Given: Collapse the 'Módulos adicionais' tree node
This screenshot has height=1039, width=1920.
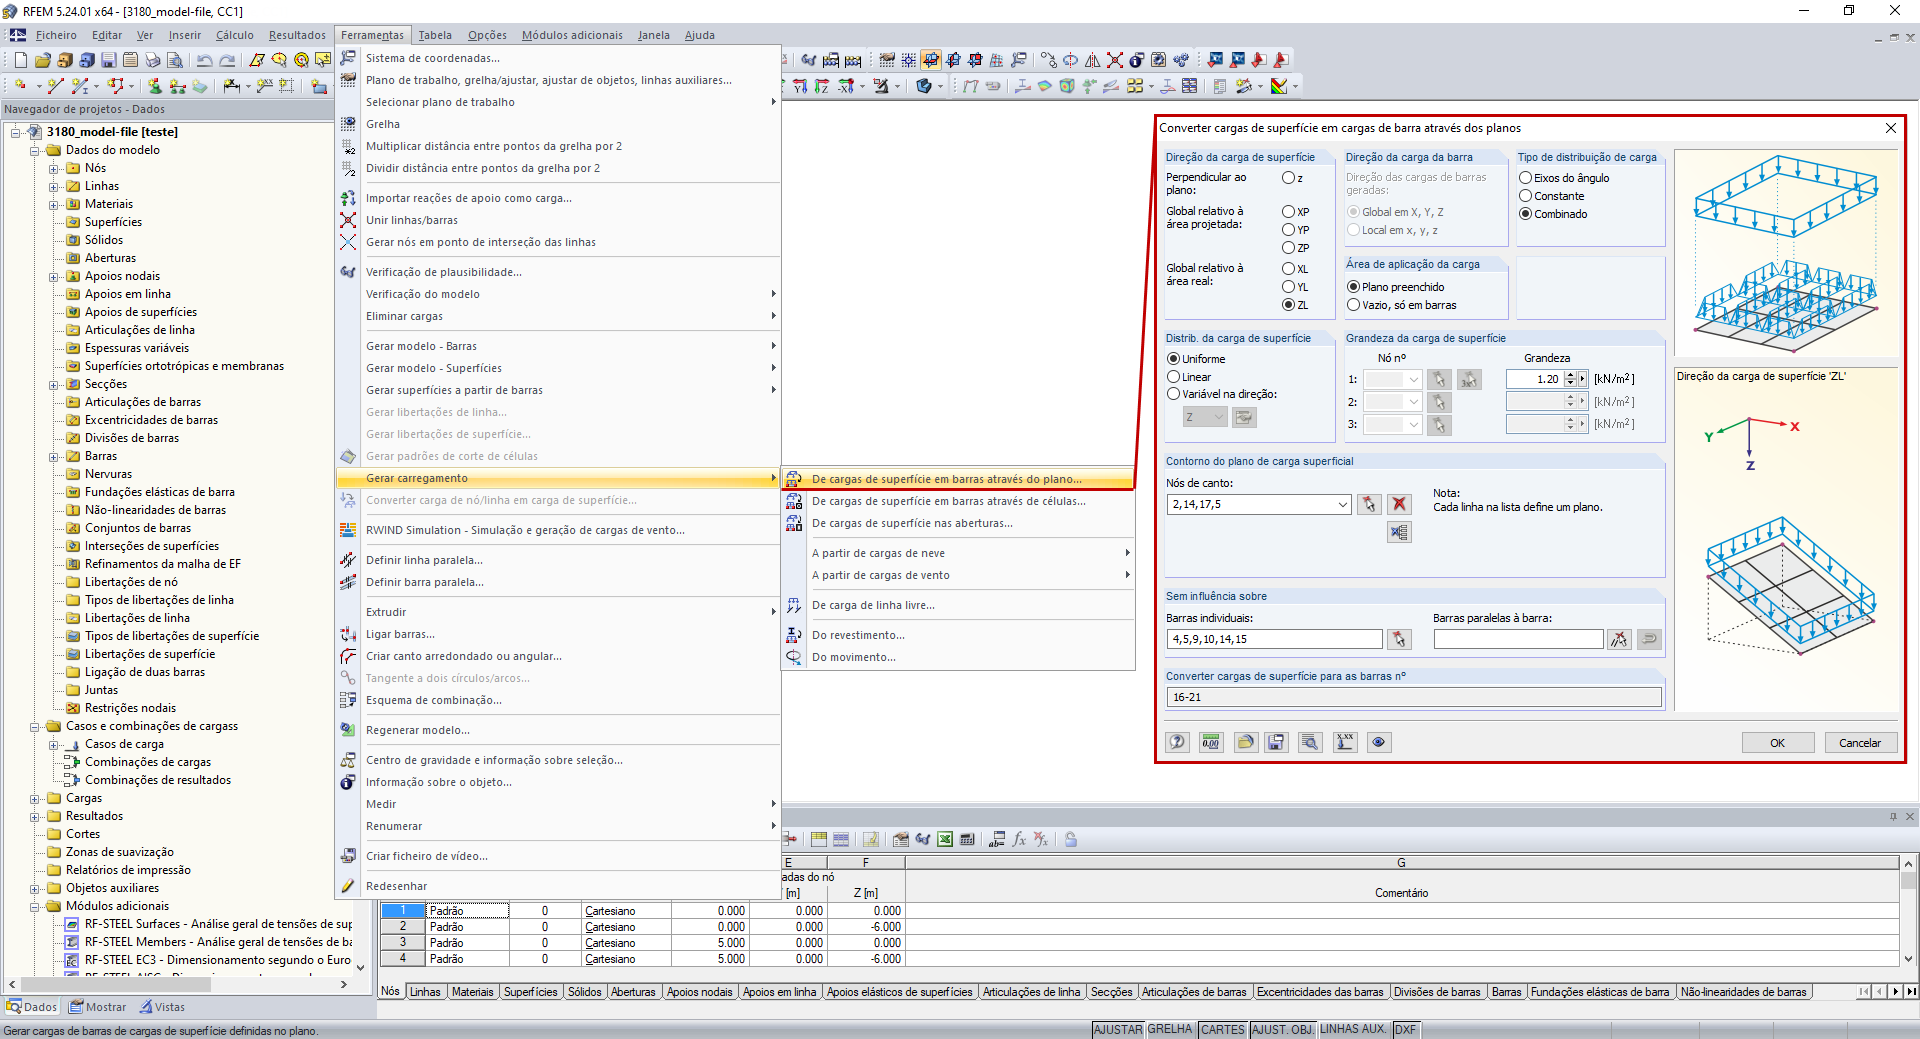Looking at the screenshot, I should click(35, 906).
